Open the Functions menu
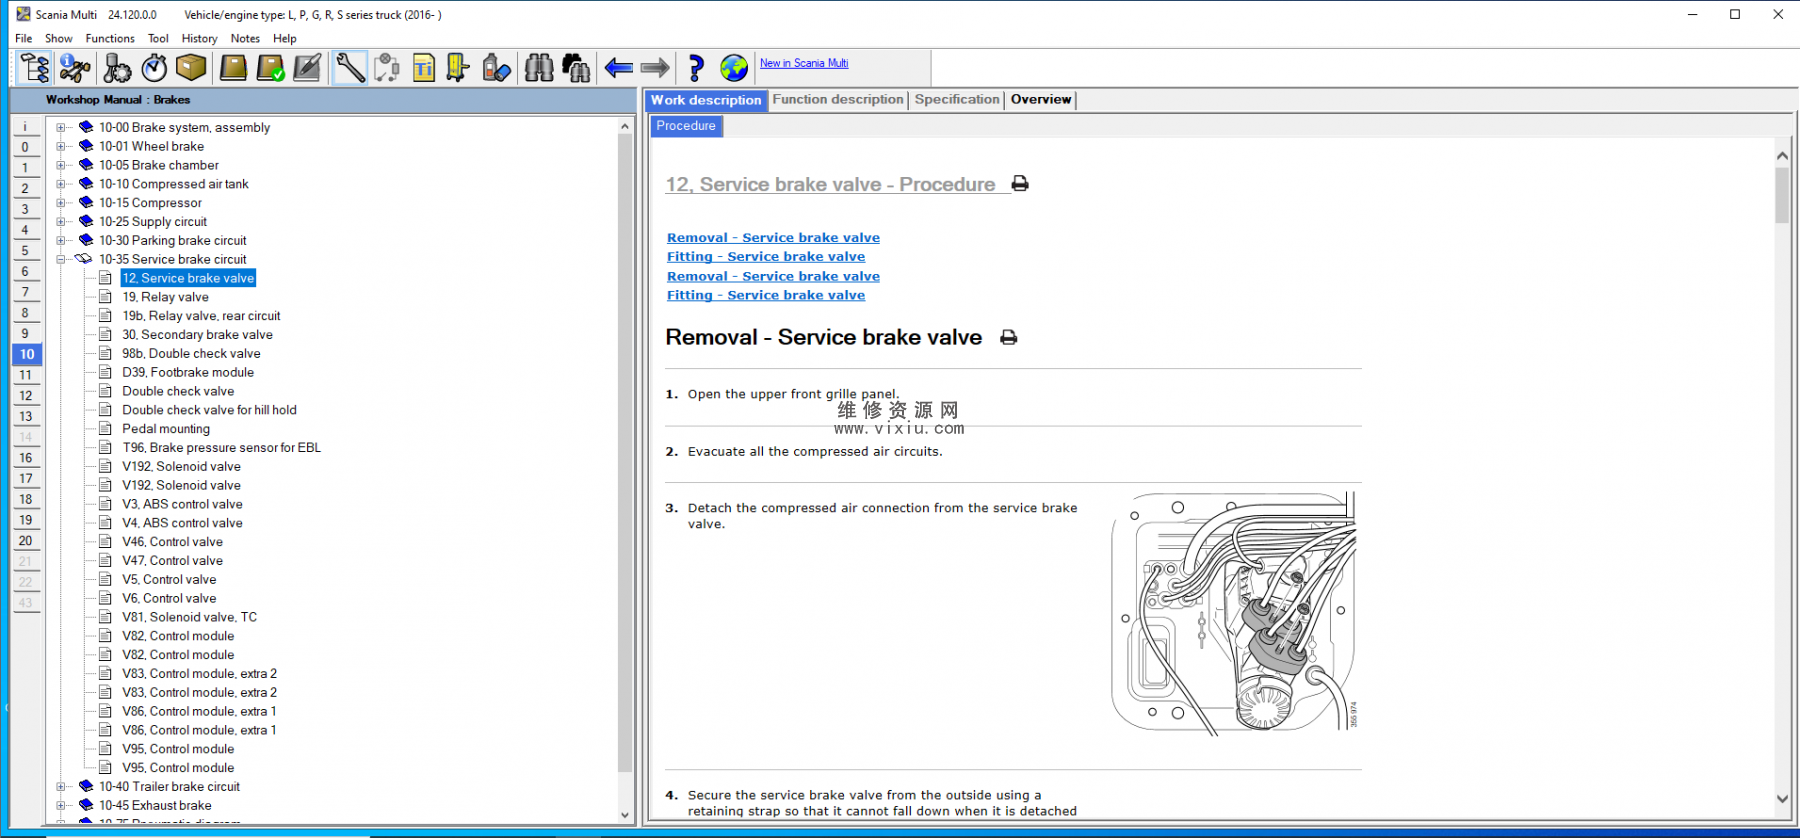This screenshot has width=1800, height=838. click(x=110, y=38)
